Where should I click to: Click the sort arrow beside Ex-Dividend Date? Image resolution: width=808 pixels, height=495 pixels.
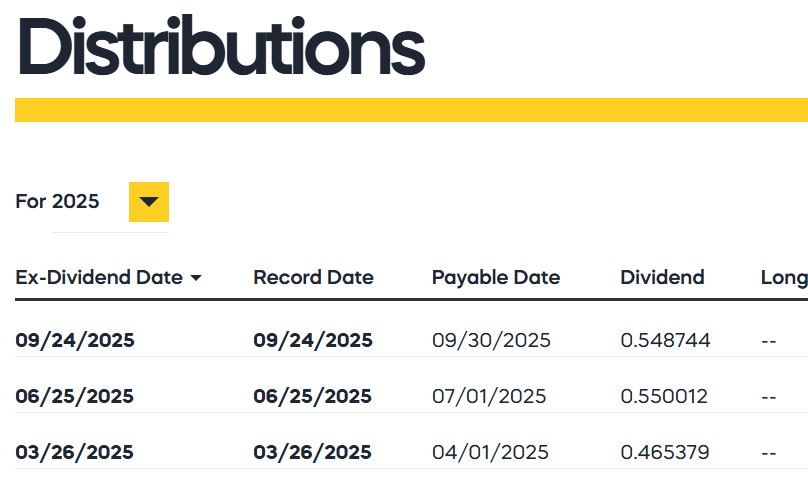pos(196,278)
